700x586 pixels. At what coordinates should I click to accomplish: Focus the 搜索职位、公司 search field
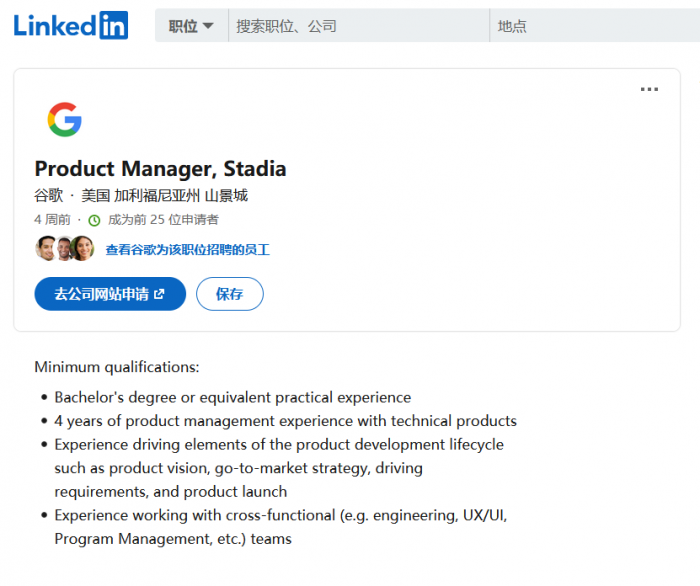click(359, 26)
